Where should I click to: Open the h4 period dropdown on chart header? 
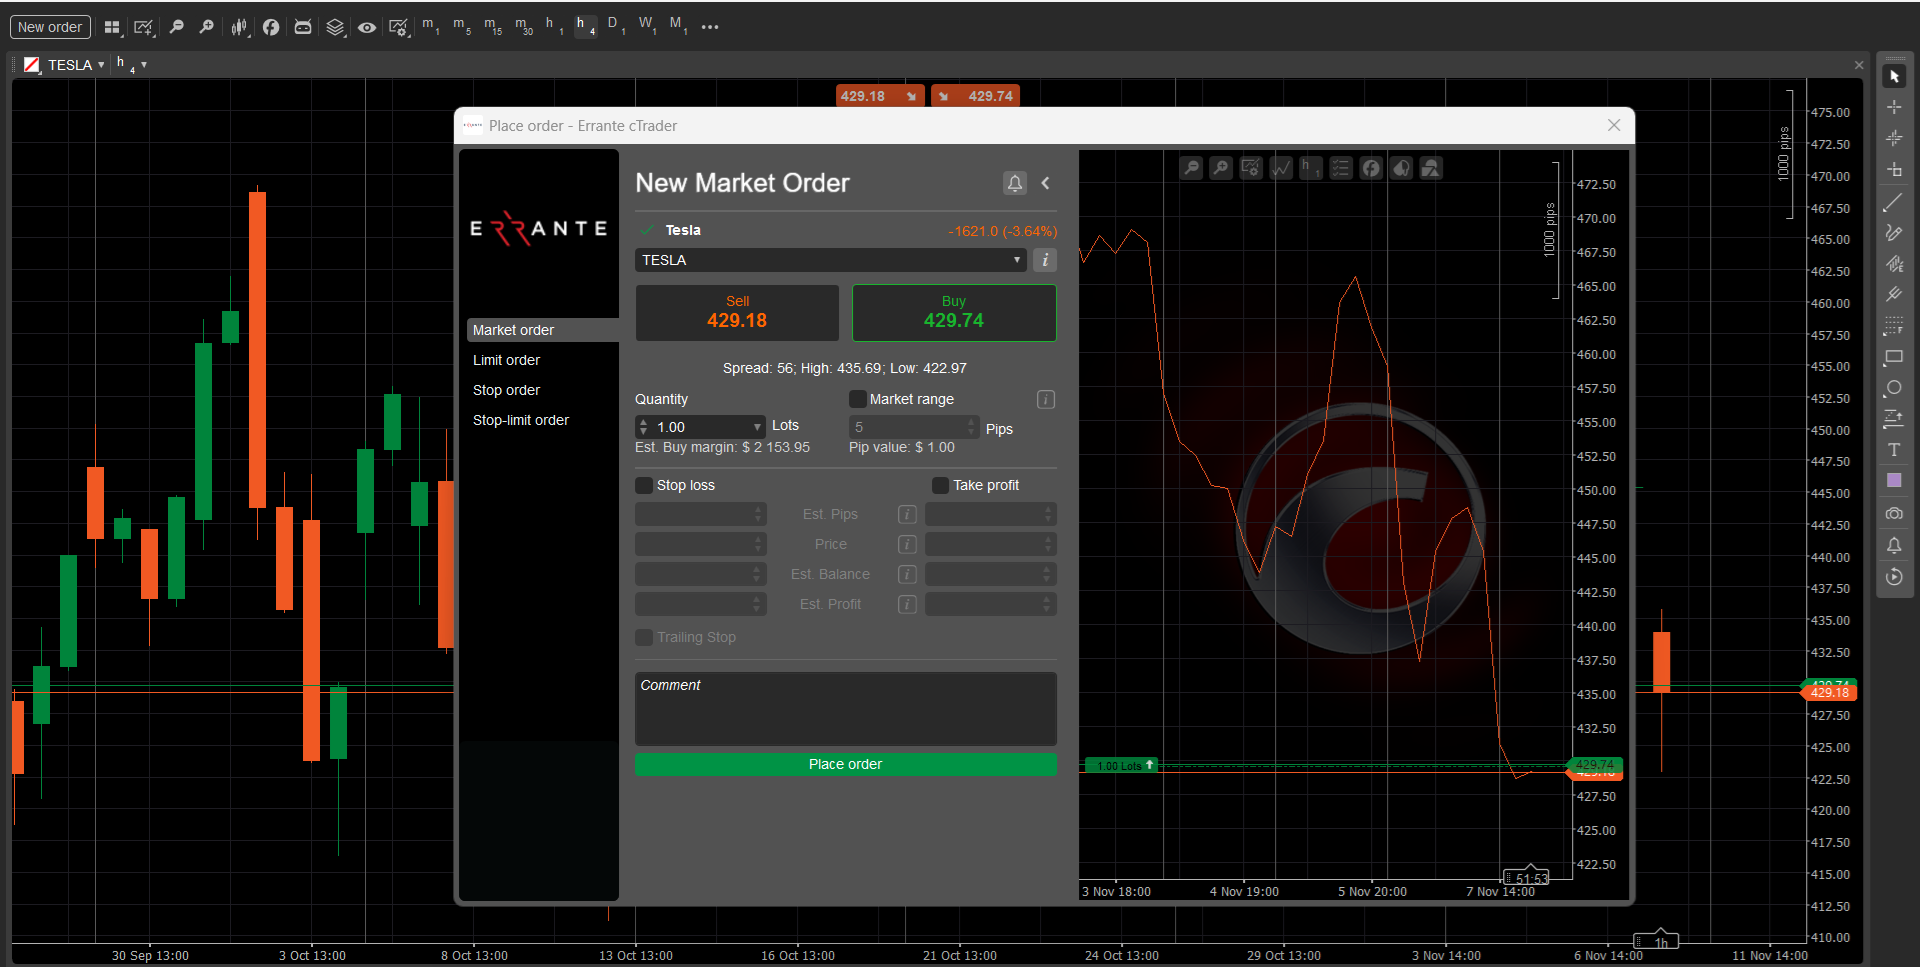pyautogui.click(x=131, y=65)
